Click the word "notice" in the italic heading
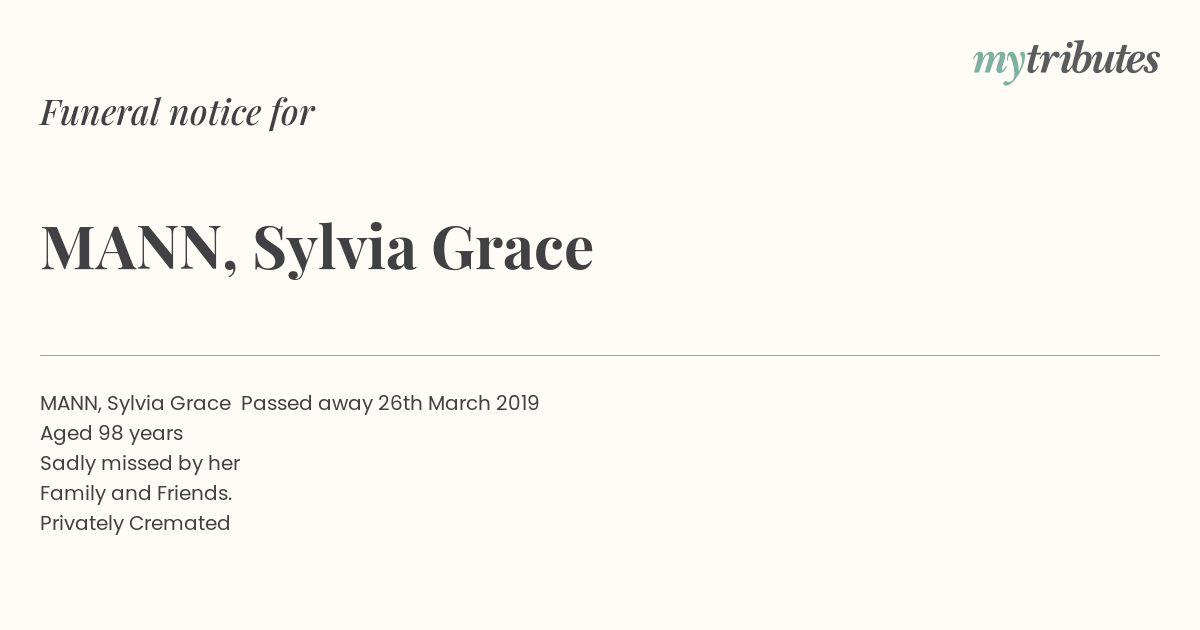The height and width of the screenshot is (630, 1200). [x=215, y=113]
